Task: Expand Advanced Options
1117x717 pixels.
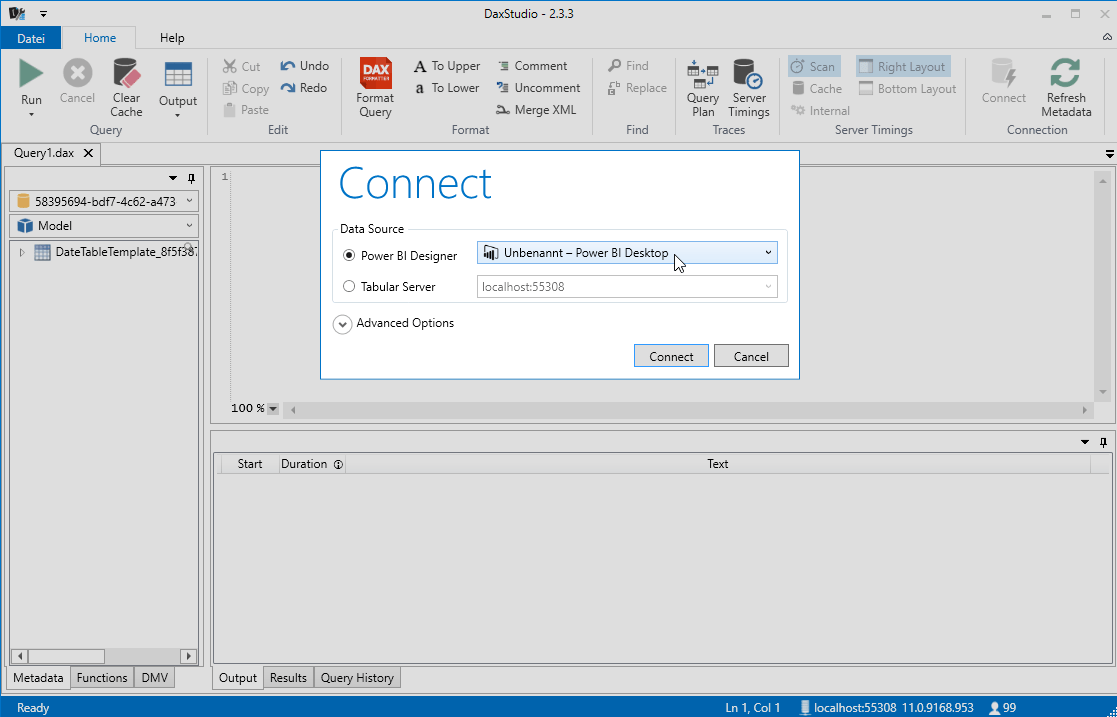Action: (343, 324)
